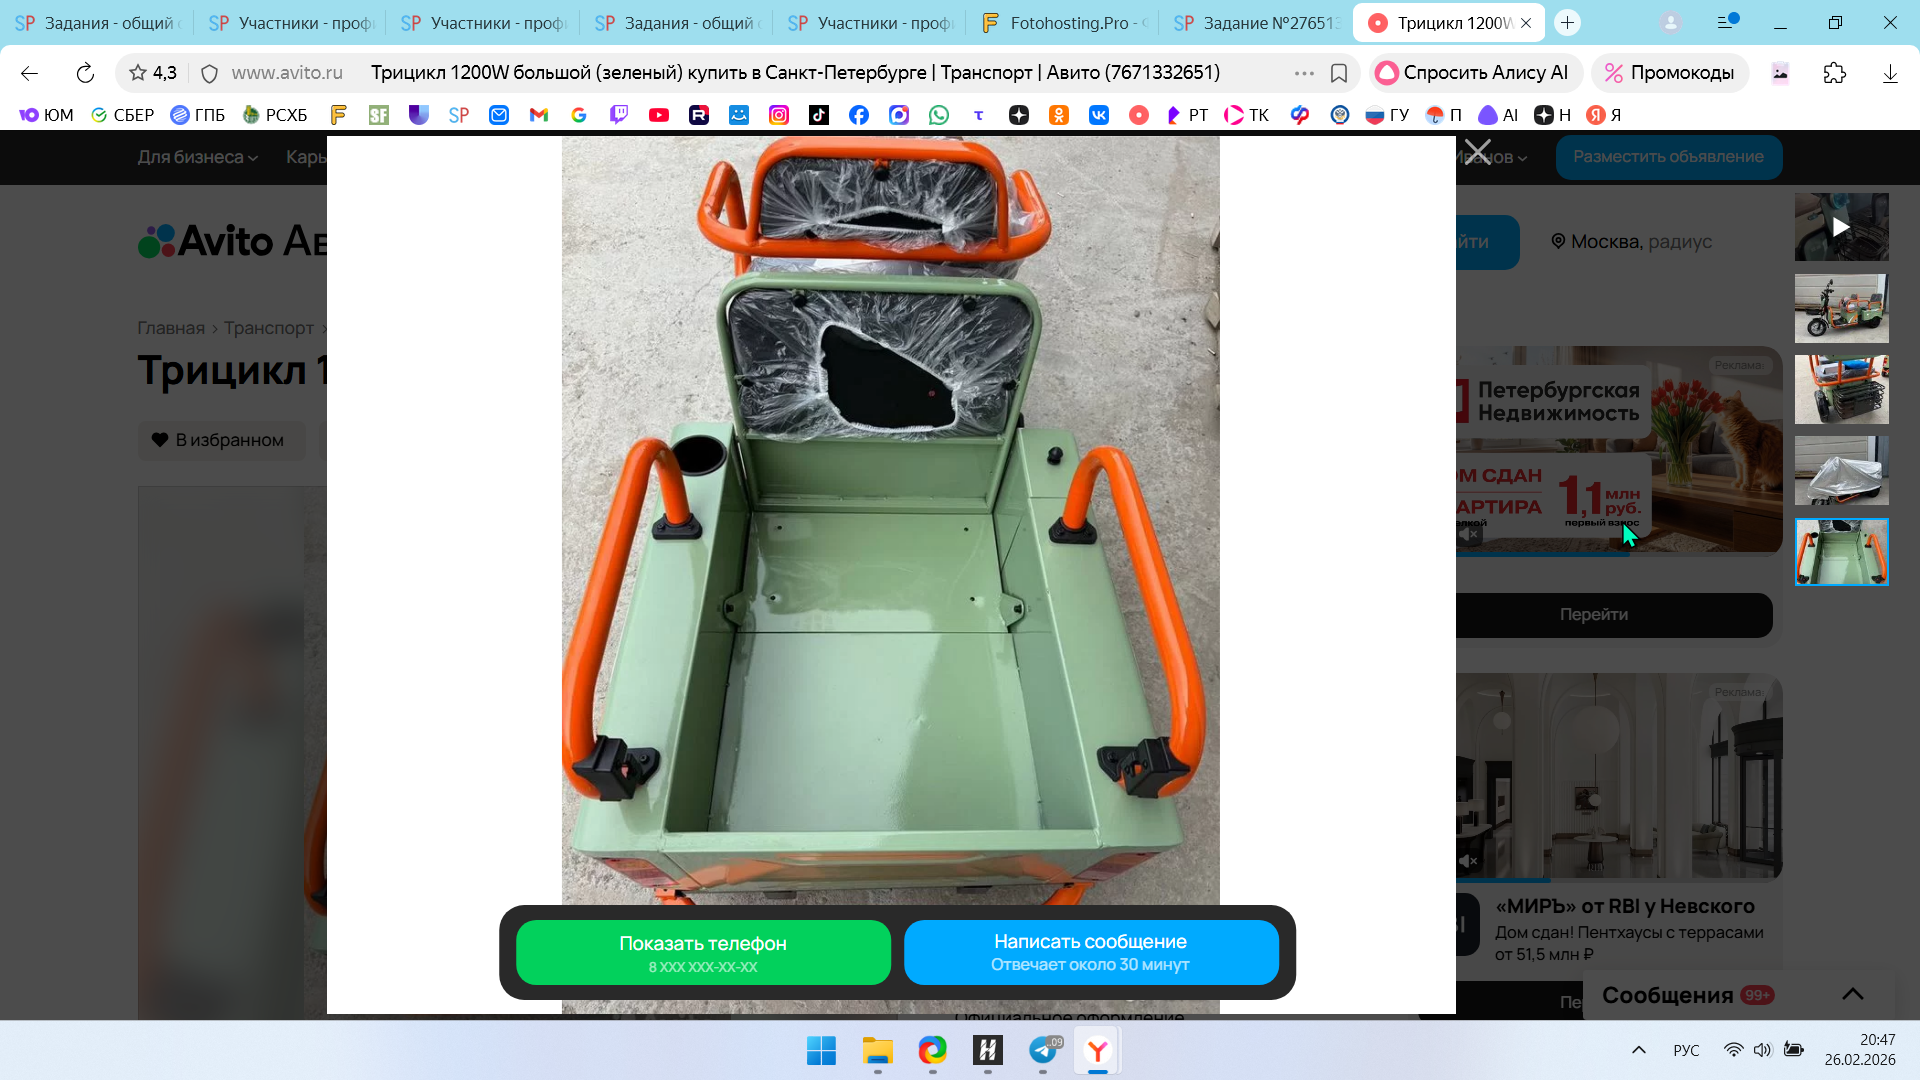Open TikTok bookmark in bookmarks bar
The width and height of the screenshot is (1920, 1080).
click(x=818, y=115)
